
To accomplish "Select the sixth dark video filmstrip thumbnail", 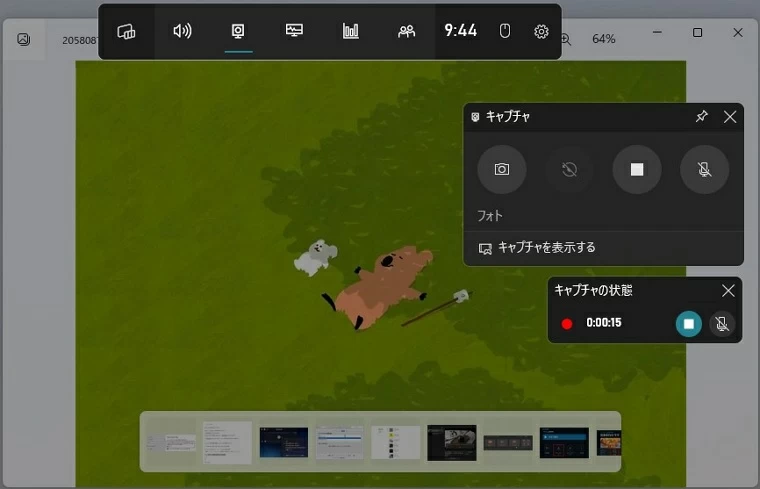I will [452, 442].
